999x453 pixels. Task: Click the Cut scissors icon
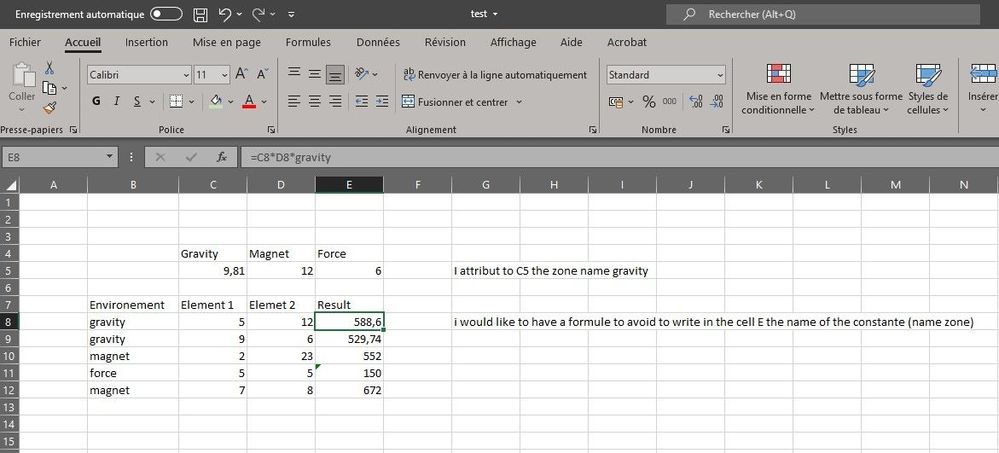[49, 68]
